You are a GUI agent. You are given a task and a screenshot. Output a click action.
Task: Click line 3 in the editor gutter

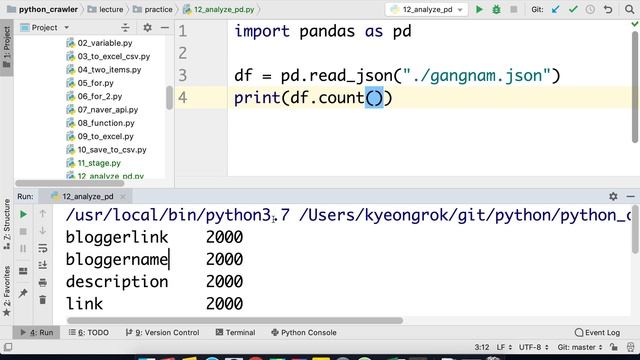[x=182, y=75]
